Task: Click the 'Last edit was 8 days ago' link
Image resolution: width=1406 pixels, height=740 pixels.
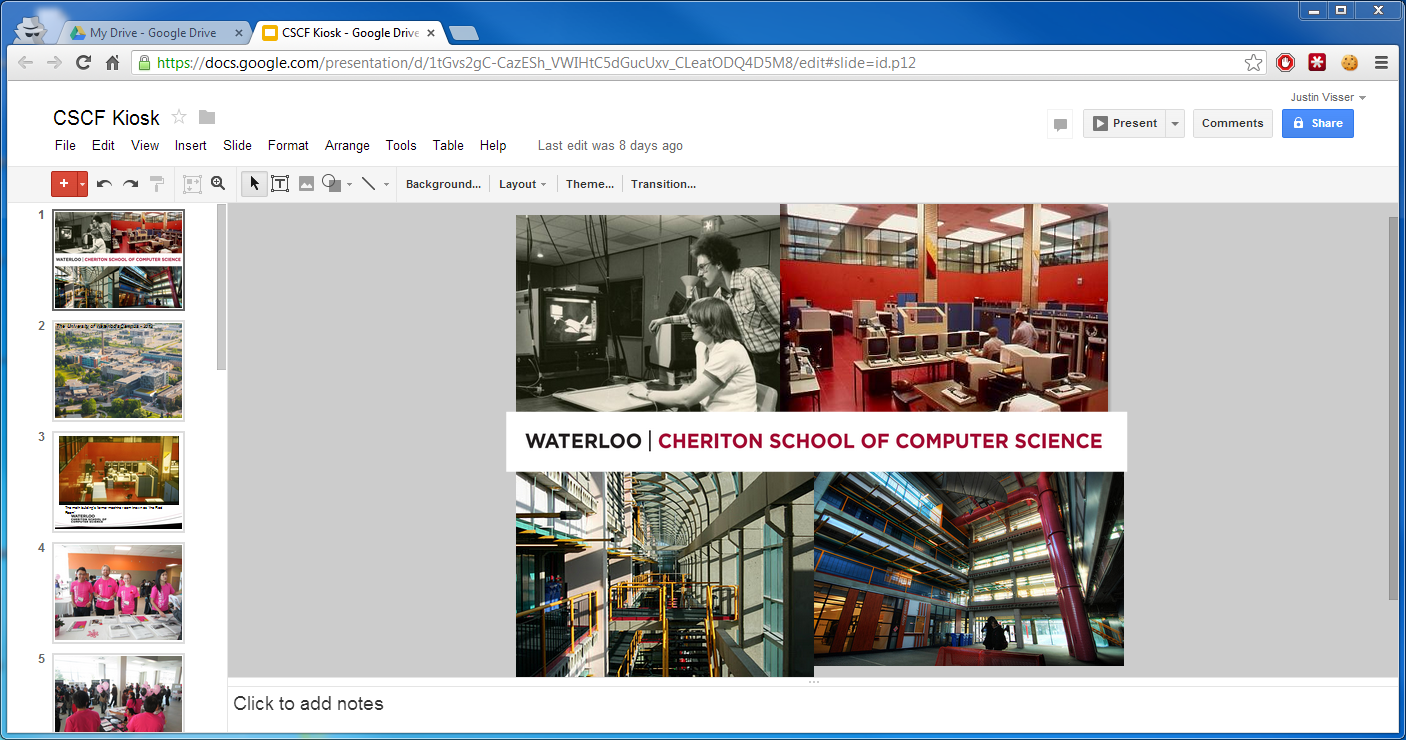Action: [610, 145]
